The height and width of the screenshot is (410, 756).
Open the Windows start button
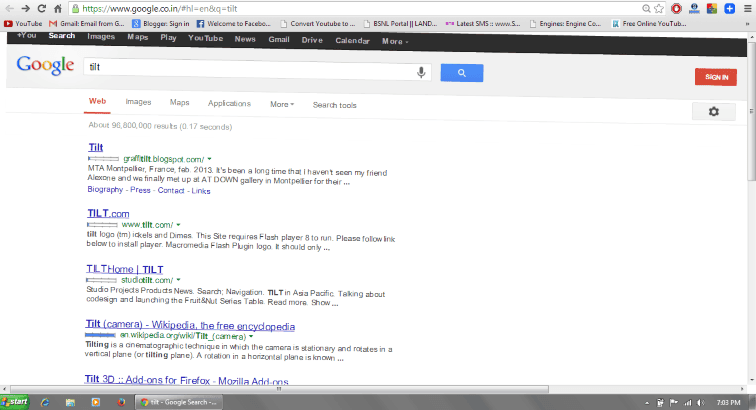pos(15,402)
